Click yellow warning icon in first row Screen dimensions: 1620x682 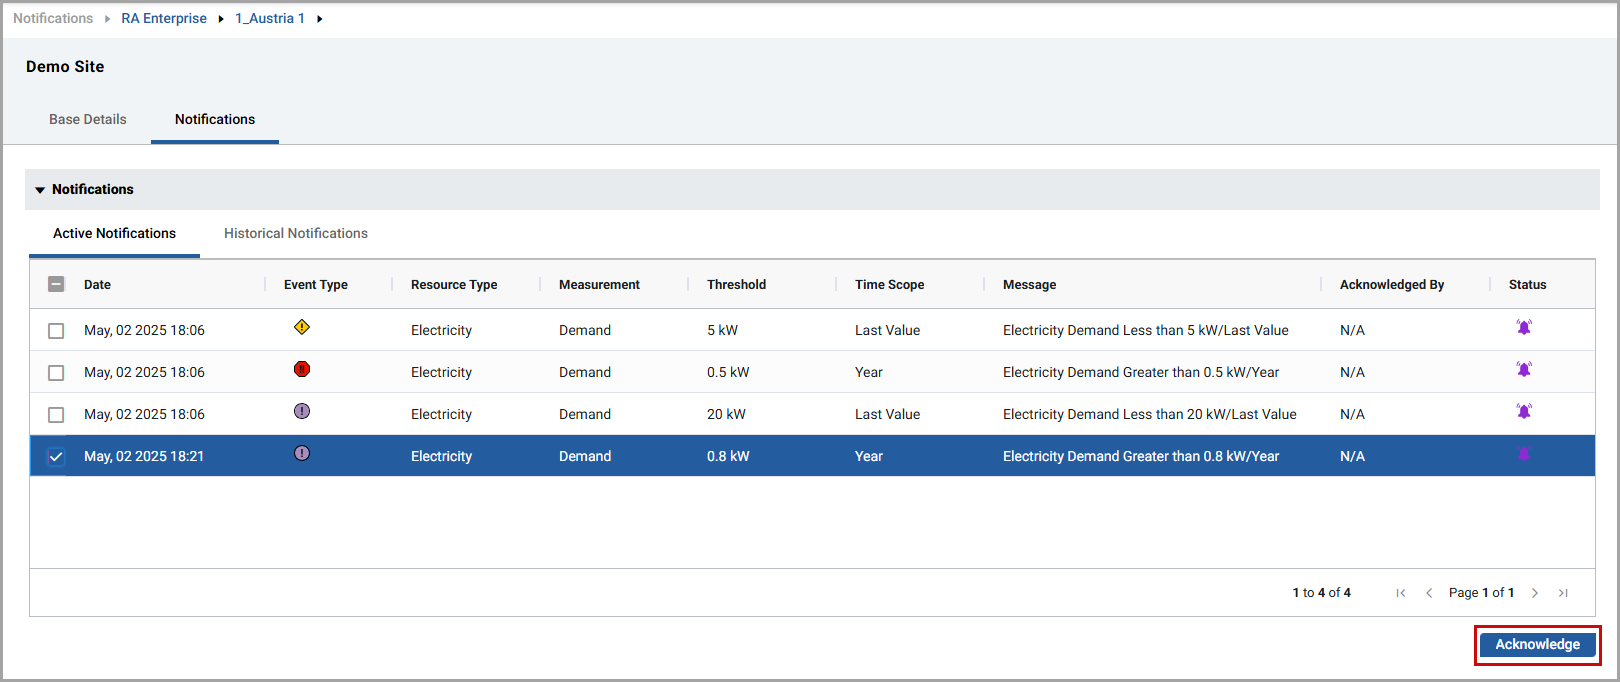302,327
